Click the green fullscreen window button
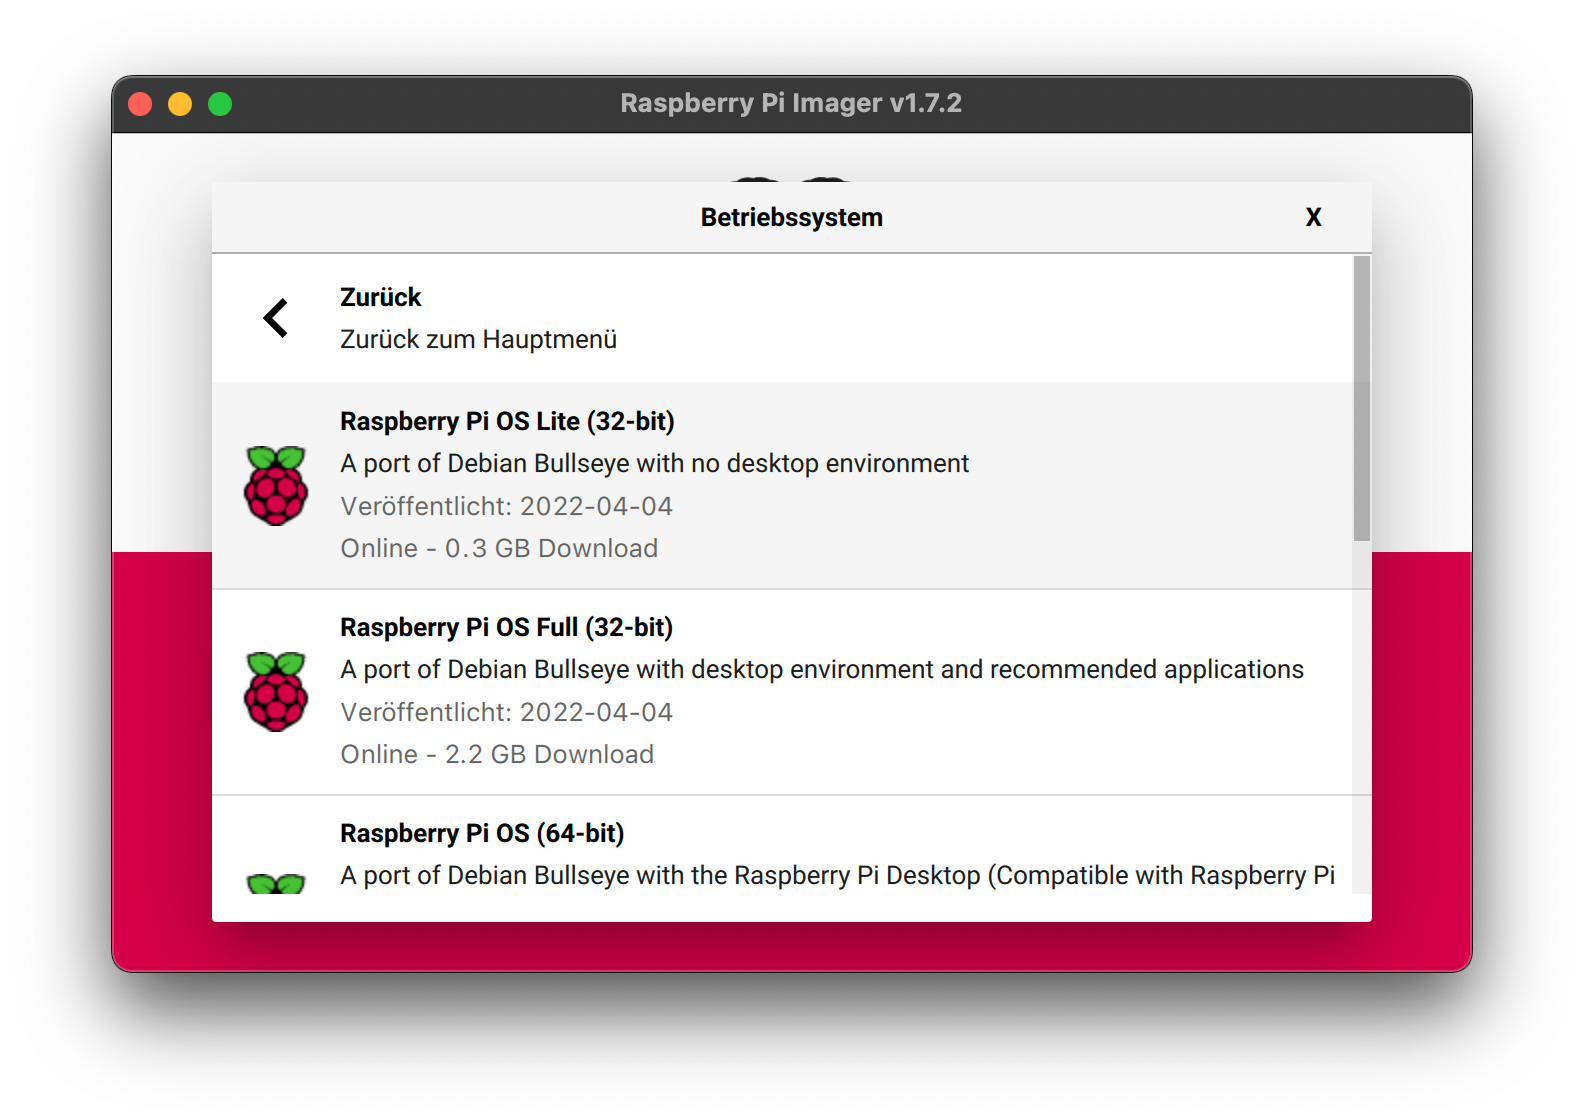1584x1120 pixels. (220, 104)
